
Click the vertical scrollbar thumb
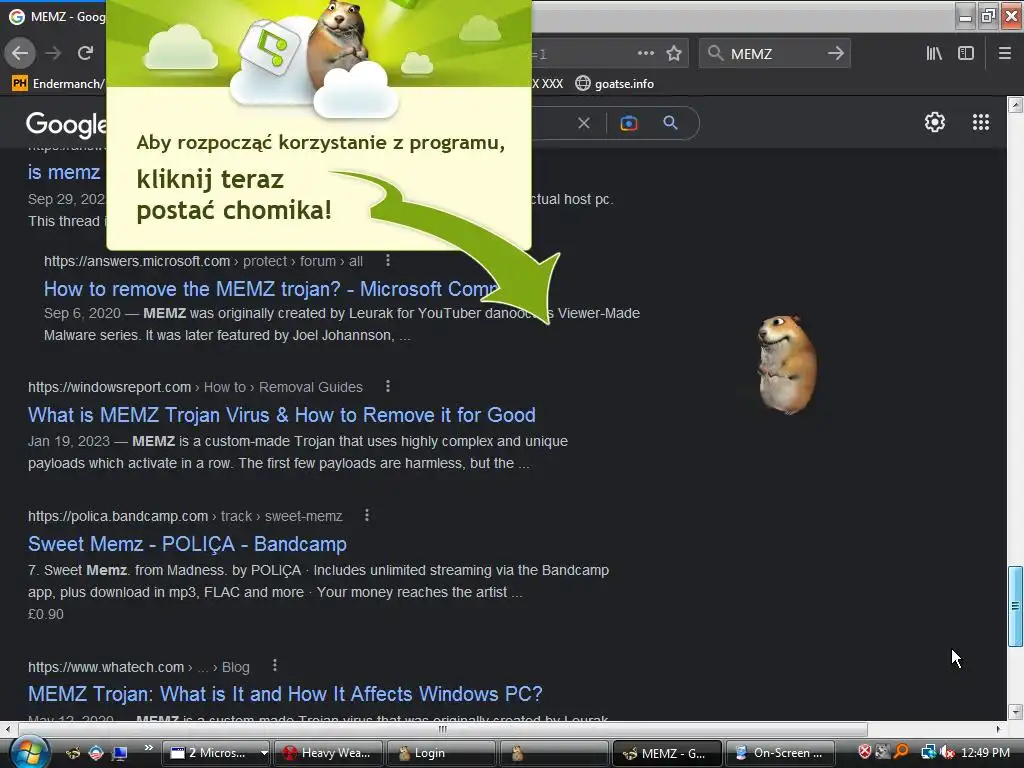click(1015, 606)
